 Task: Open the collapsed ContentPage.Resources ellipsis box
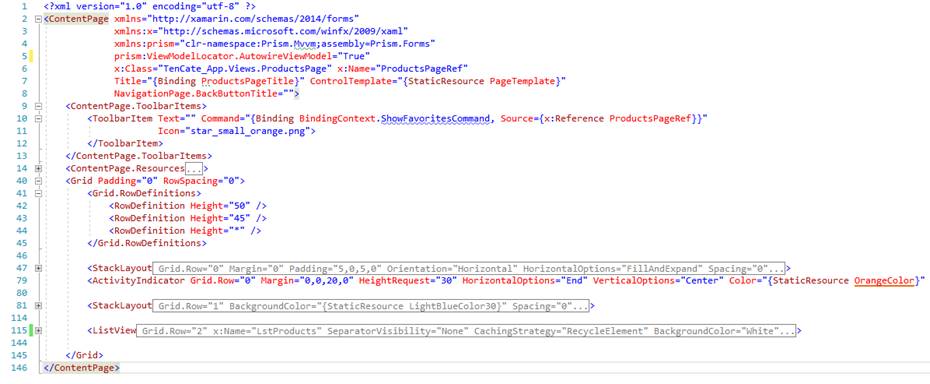tap(194, 169)
